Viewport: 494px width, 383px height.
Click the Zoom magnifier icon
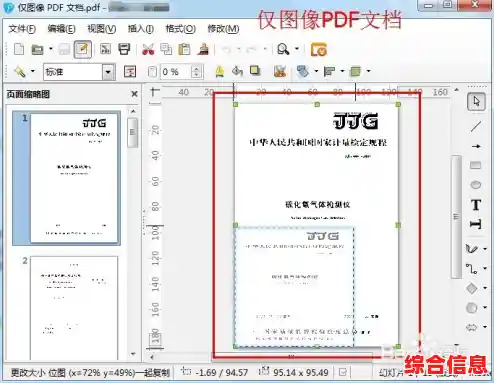pyautogui.click(x=283, y=49)
